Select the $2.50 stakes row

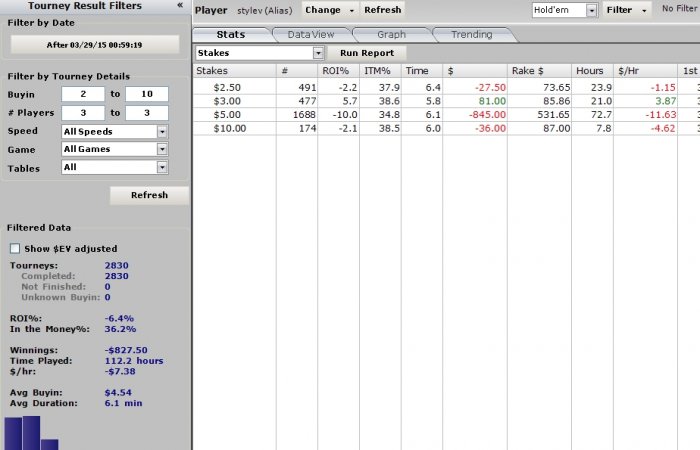(446, 88)
